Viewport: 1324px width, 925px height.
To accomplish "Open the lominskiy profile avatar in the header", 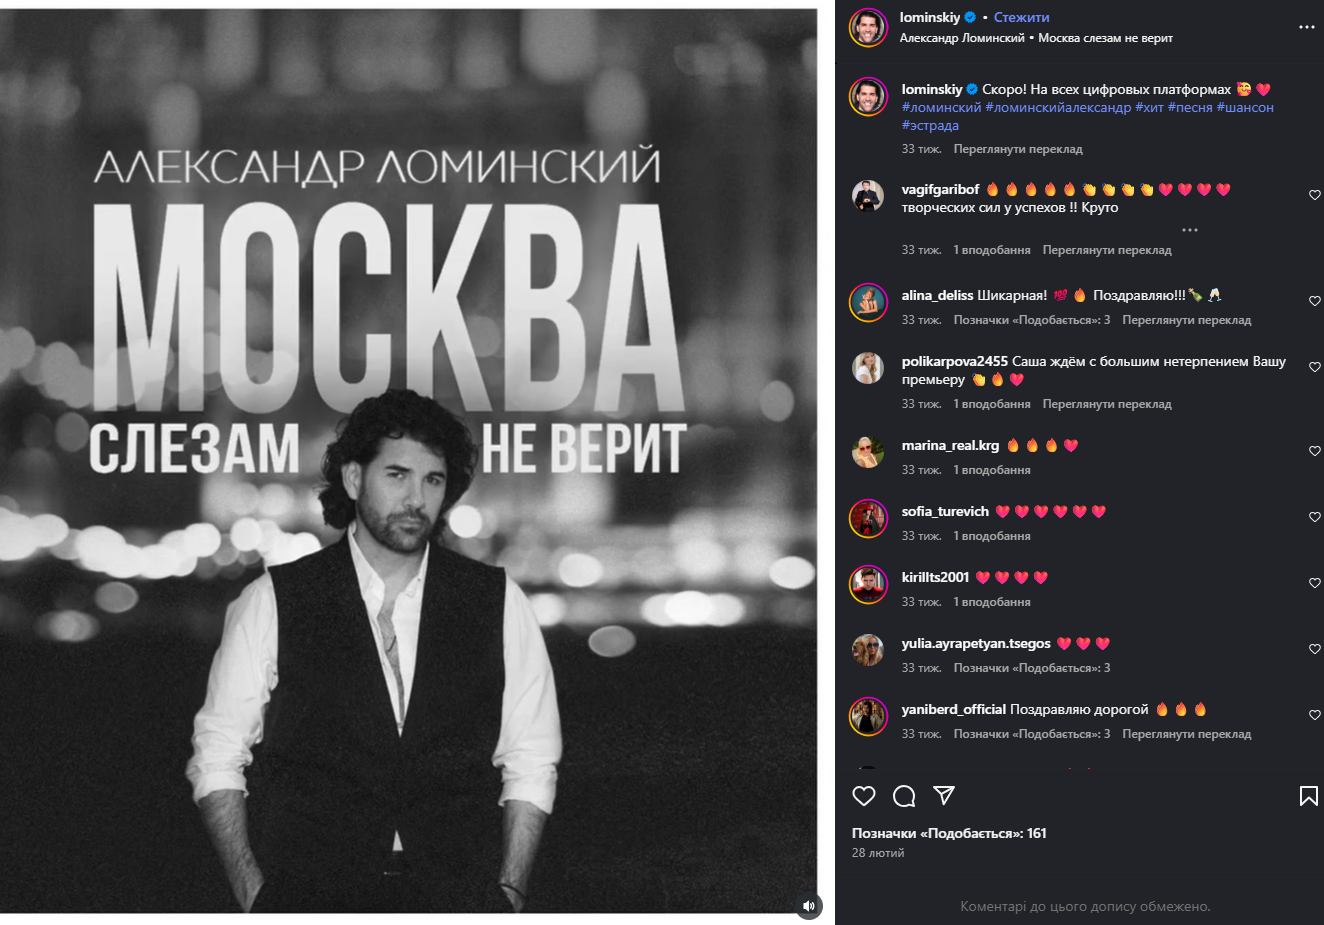I will pos(868,27).
